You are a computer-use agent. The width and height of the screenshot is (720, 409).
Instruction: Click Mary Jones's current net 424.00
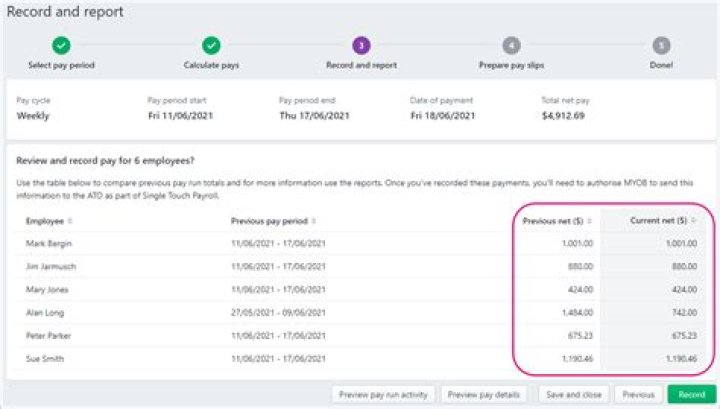click(x=684, y=290)
